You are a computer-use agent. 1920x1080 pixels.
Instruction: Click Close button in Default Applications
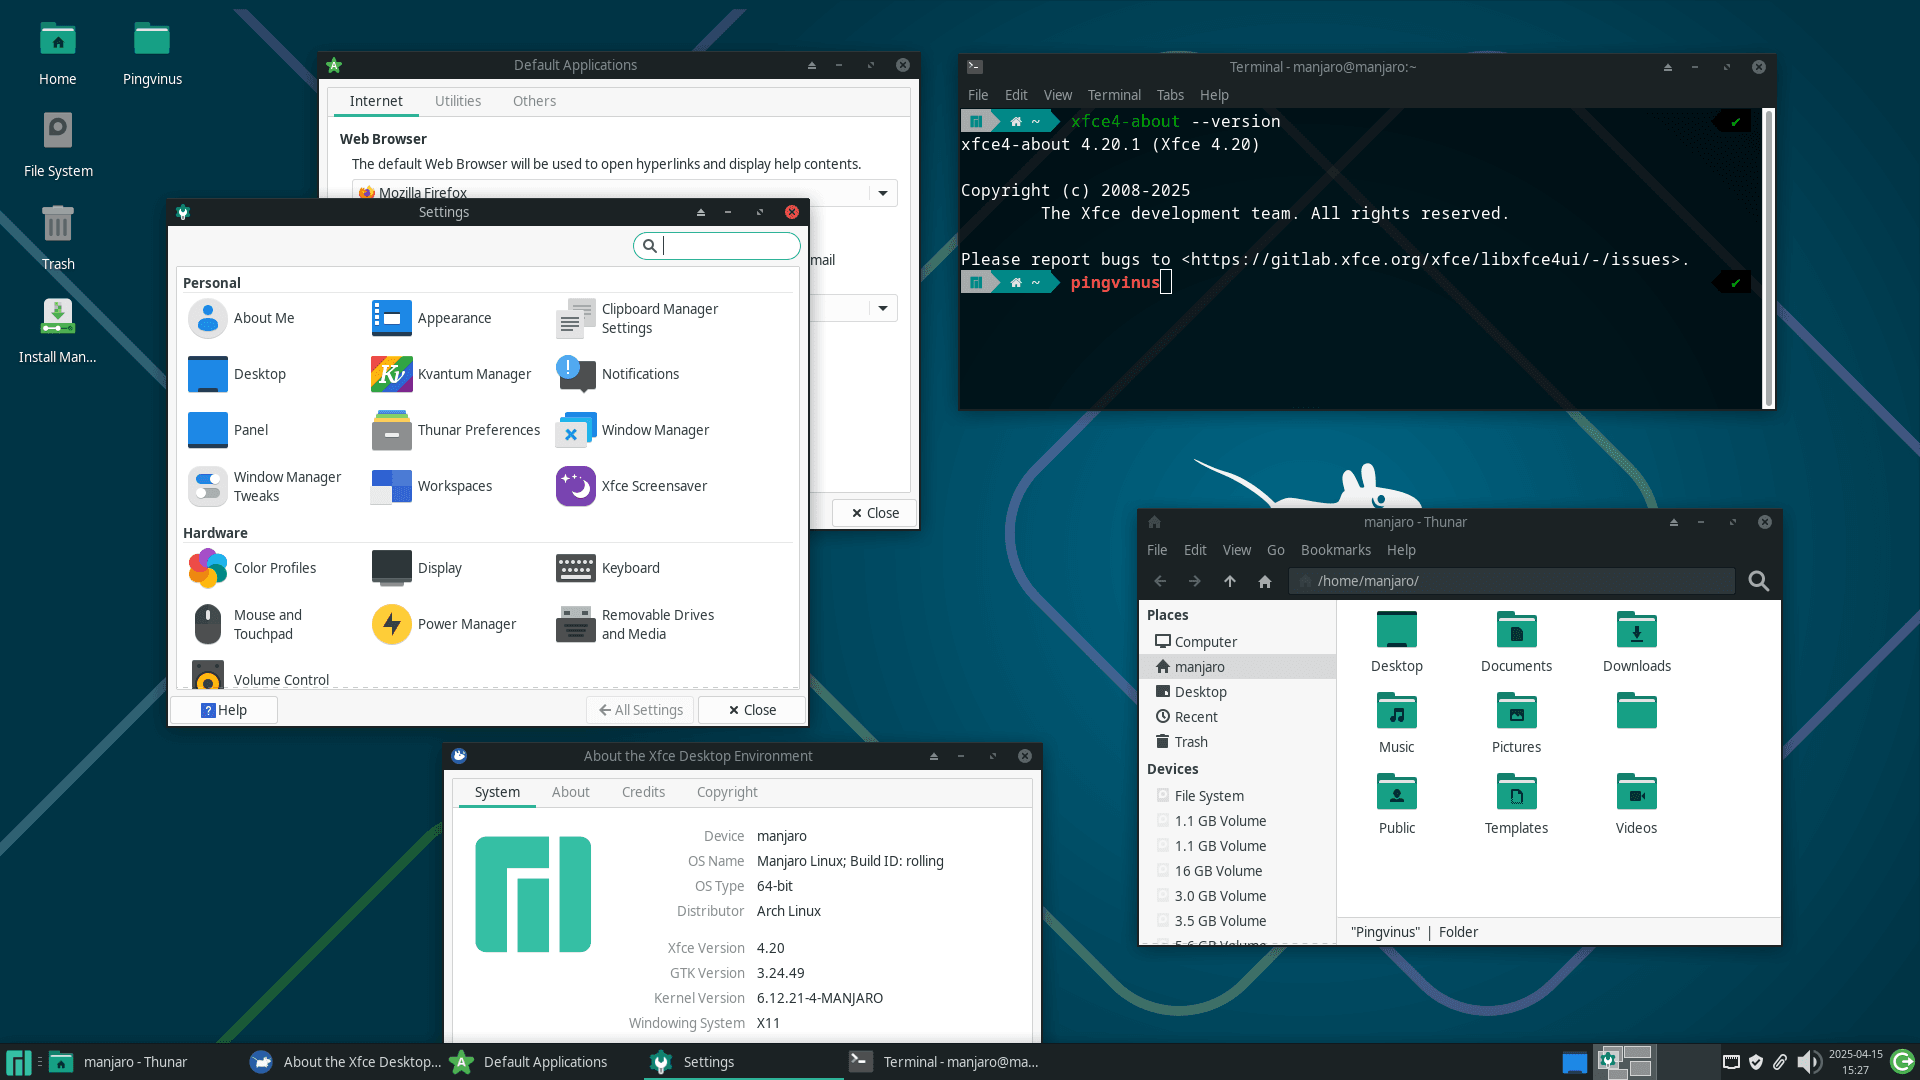click(875, 513)
